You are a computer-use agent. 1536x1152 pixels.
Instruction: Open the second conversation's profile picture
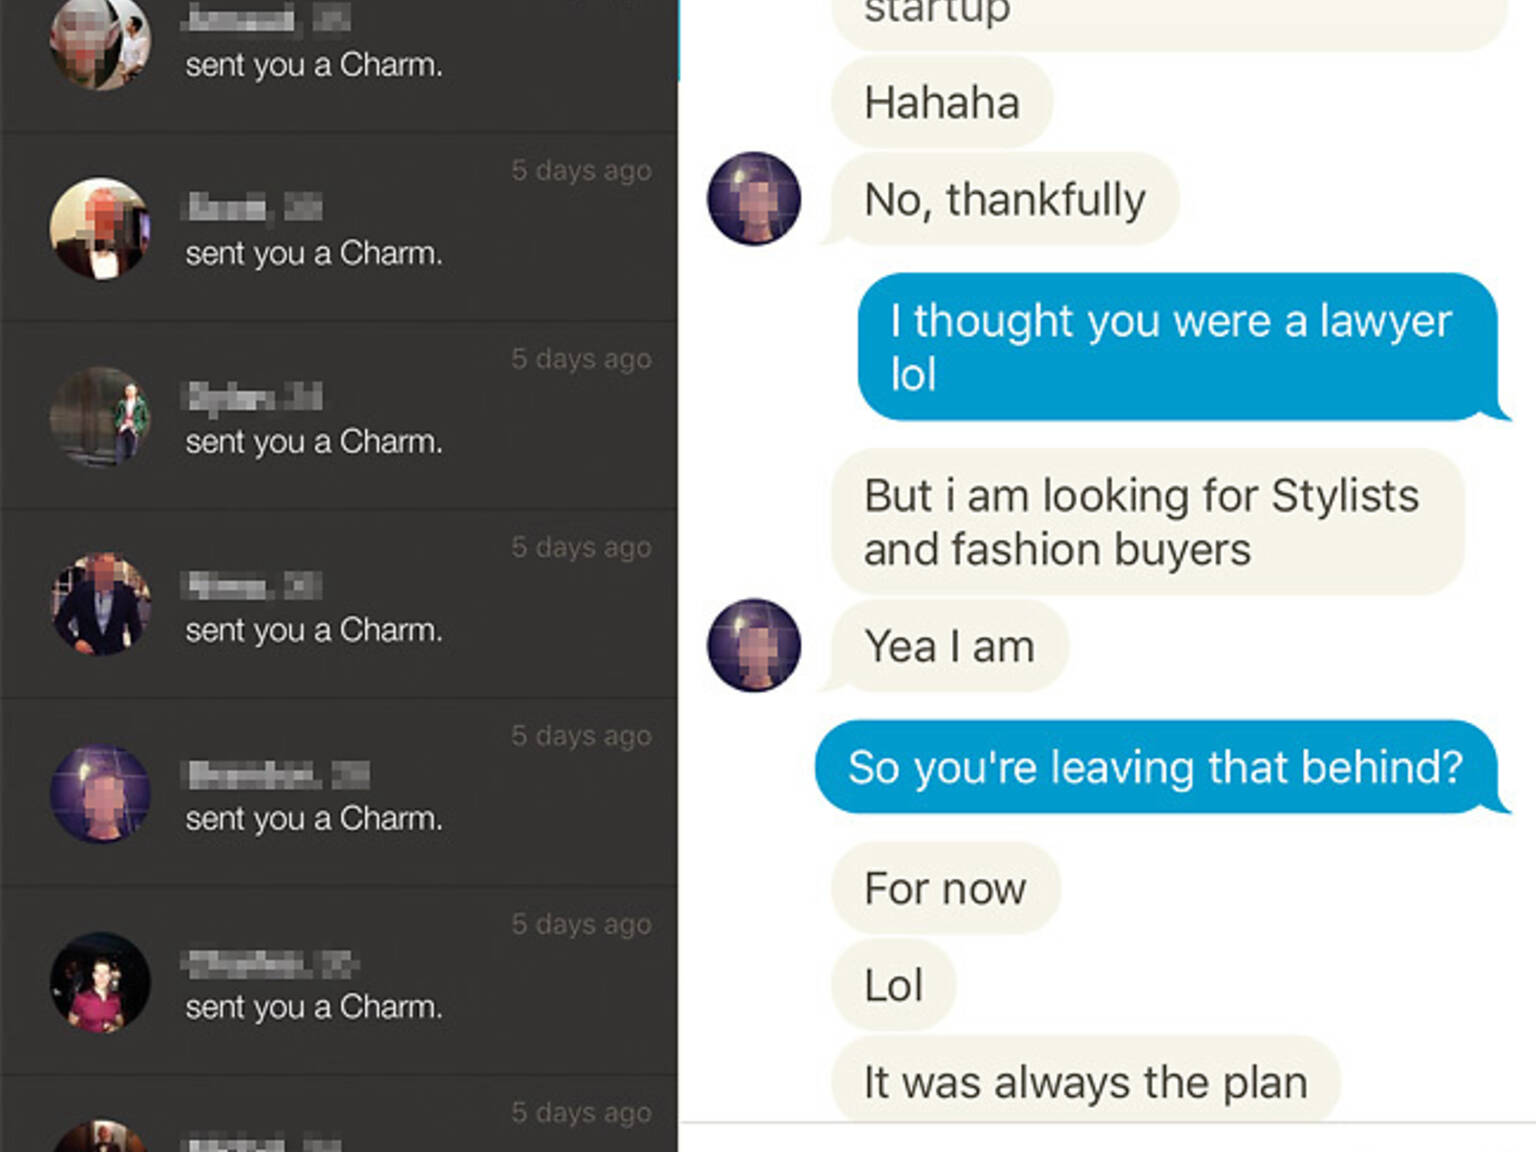point(100,228)
